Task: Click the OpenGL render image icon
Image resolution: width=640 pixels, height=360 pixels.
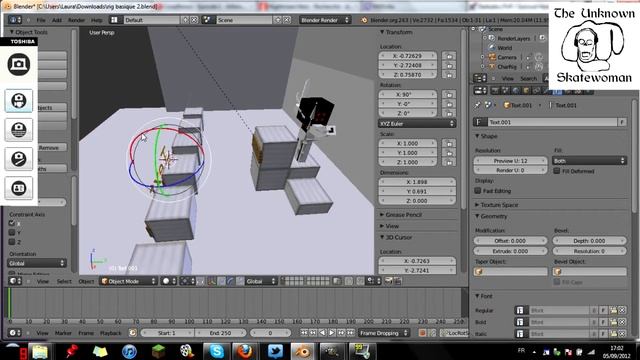Action: (x=389, y=281)
